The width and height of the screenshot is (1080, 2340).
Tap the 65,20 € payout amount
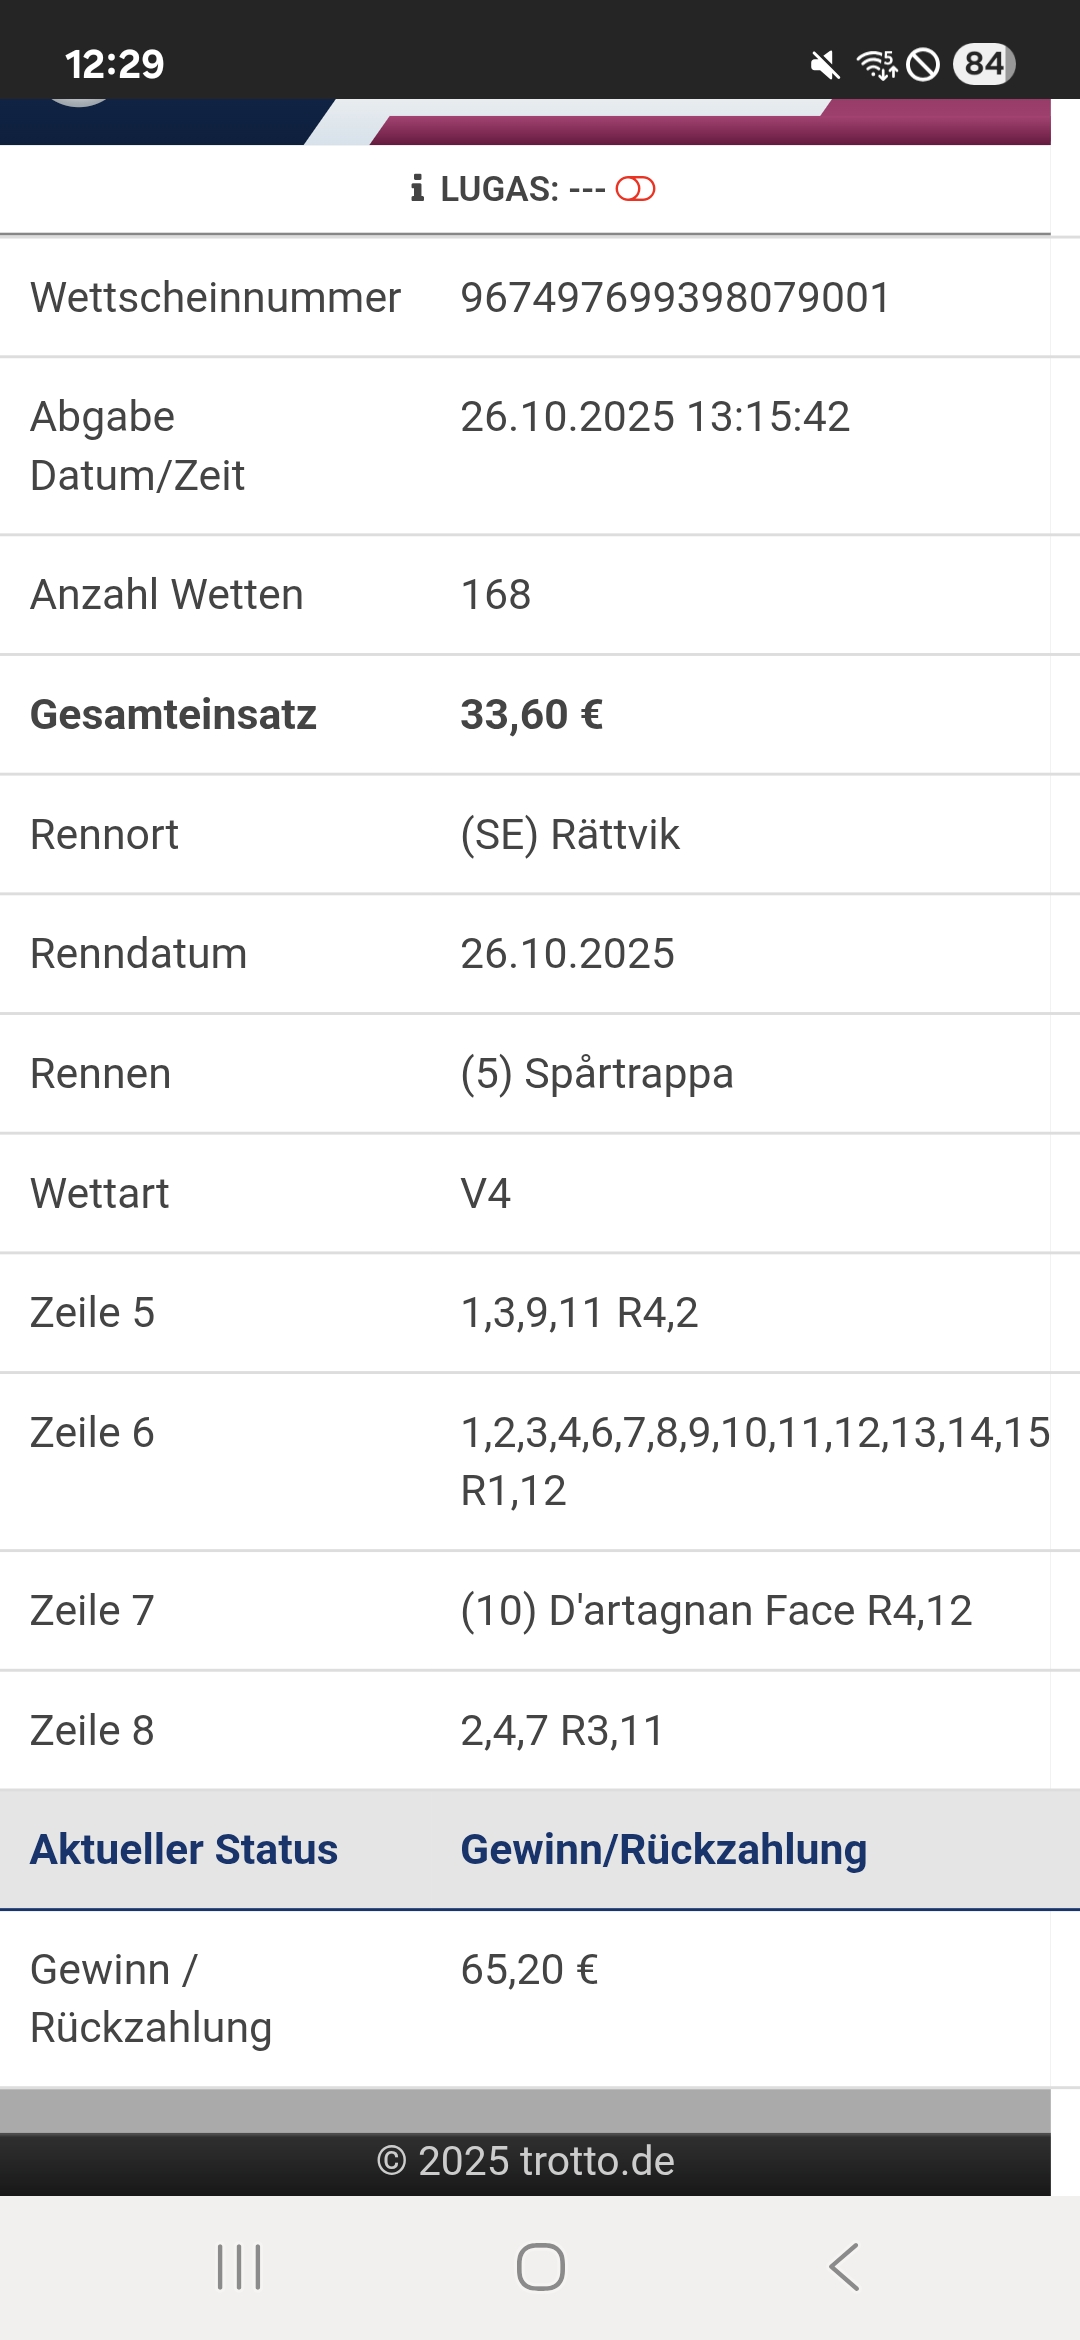click(529, 1970)
